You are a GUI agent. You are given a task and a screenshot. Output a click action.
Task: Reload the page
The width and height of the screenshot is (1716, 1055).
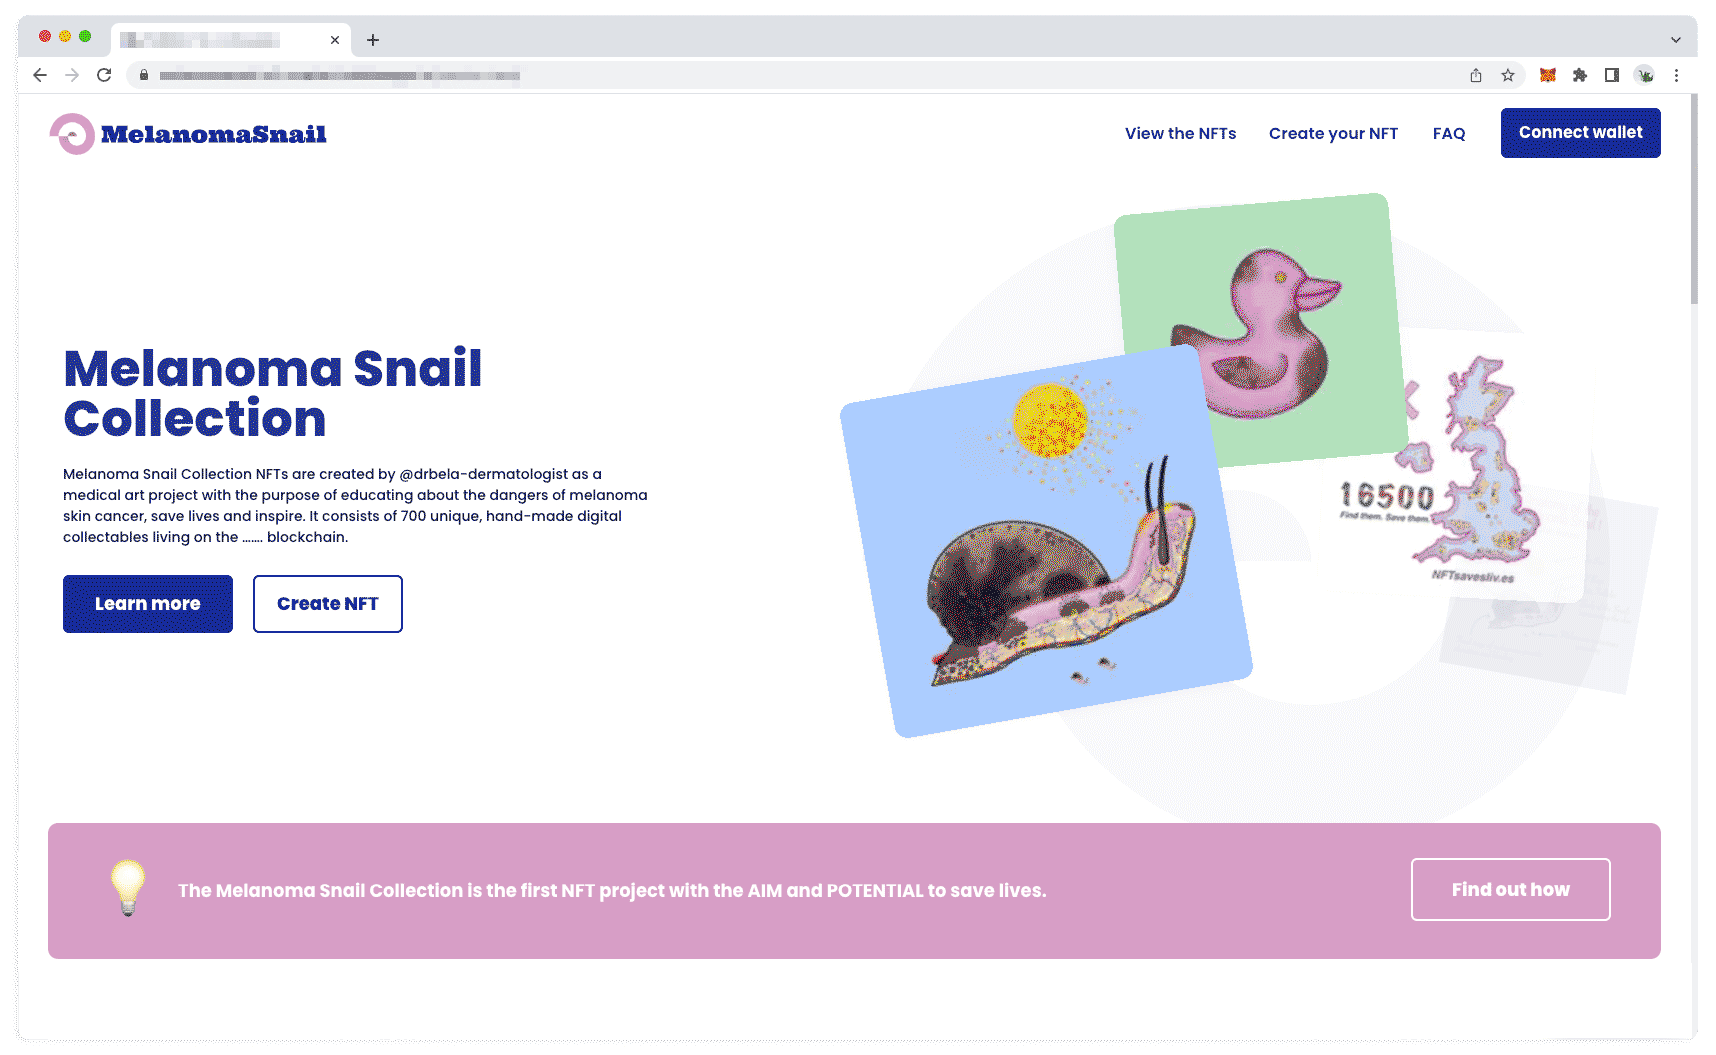(x=104, y=75)
